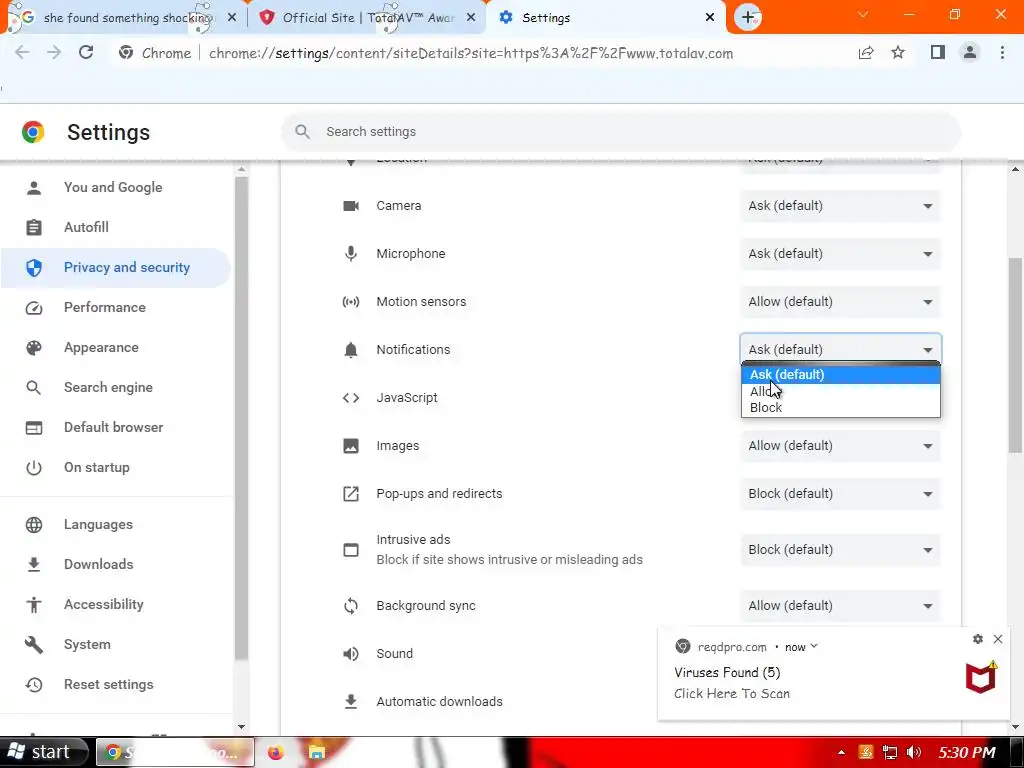Open a new tab with the plus button
Image resolution: width=1024 pixels, height=768 pixels.
click(x=748, y=18)
